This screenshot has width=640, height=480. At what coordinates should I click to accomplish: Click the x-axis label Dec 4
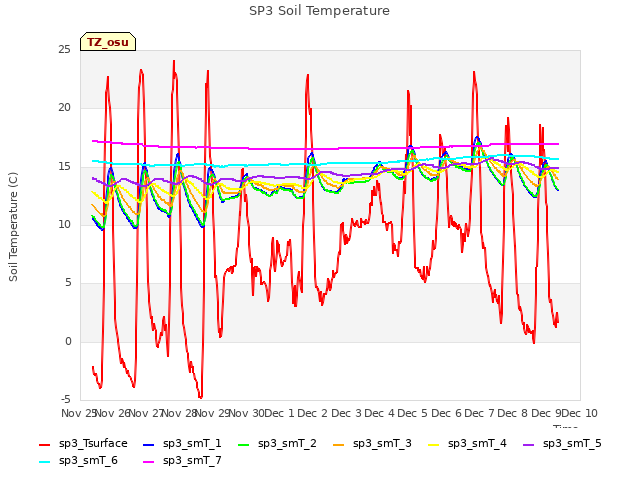coord(379,413)
